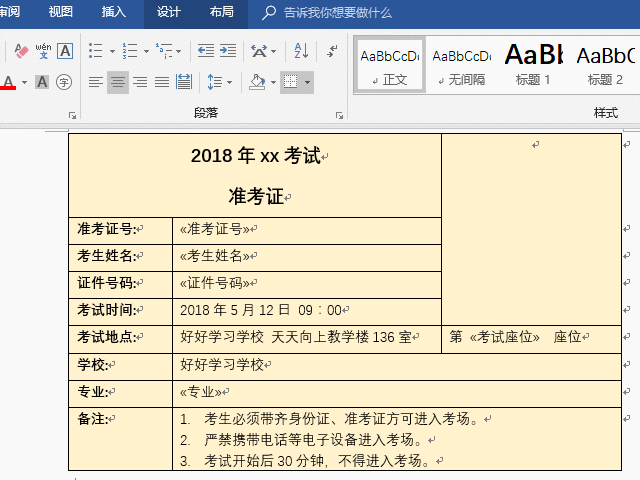This screenshot has height=480, width=640.
Task: Apply character border icon
Action: [x=65, y=51]
